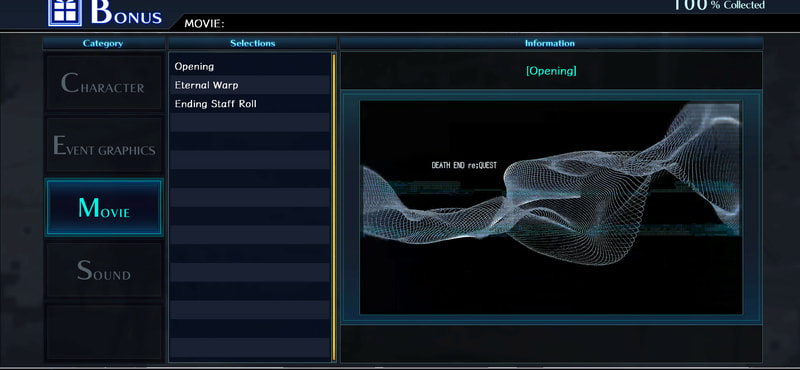Select the Opening movie entry
800x370 pixels.
point(249,66)
